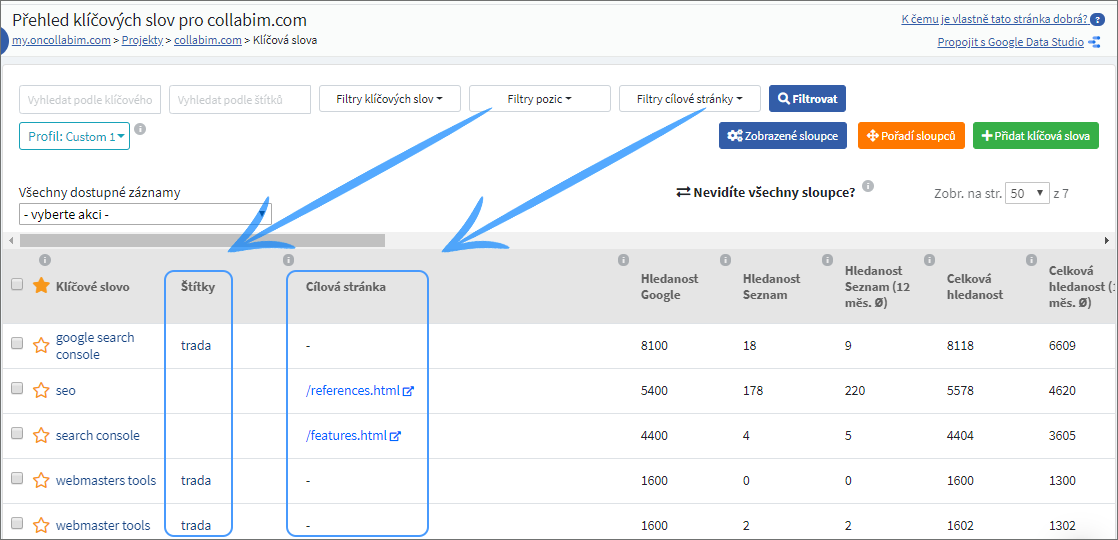Click info icon above last Celková hledanost 12 měs. column

tap(1032, 260)
